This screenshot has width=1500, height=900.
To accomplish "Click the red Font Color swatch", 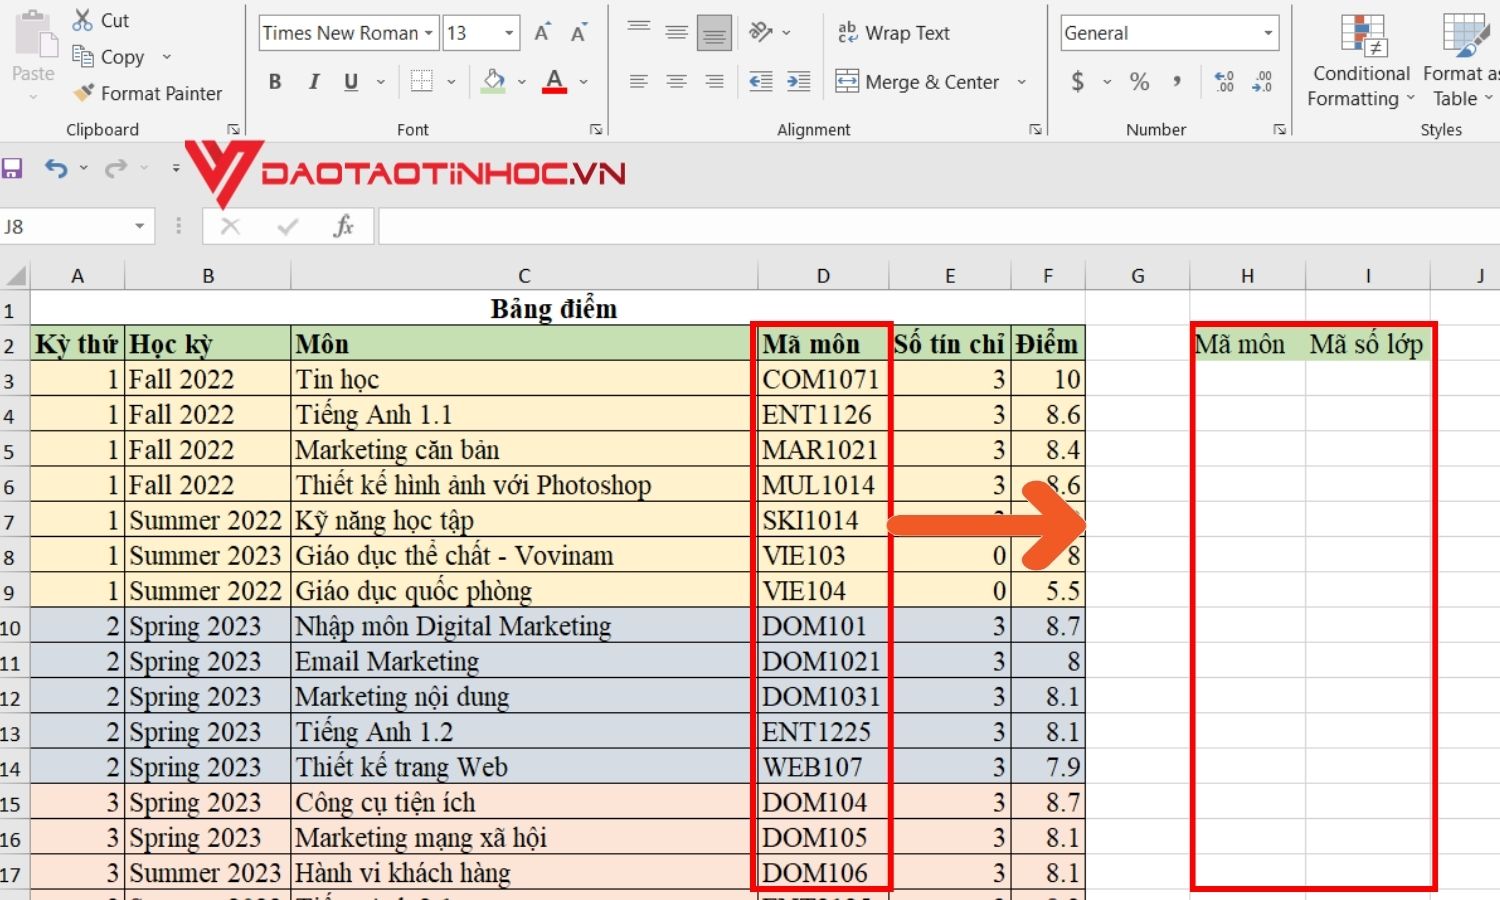I will click(553, 91).
